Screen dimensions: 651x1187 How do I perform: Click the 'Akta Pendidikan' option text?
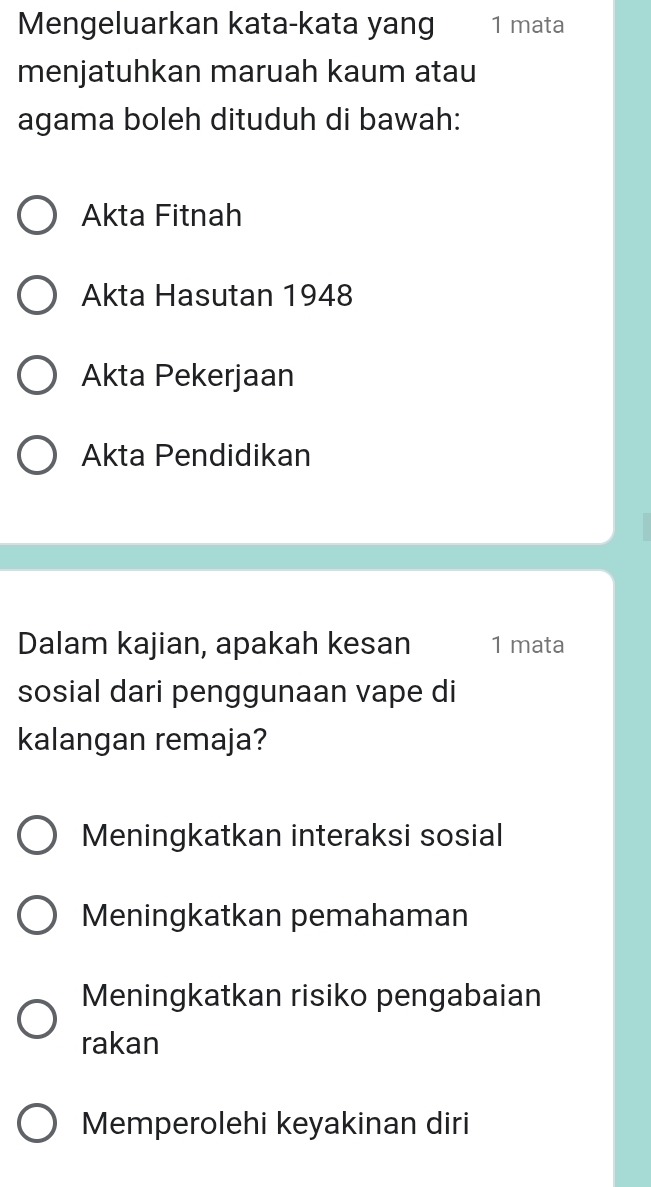(x=197, y=456)
